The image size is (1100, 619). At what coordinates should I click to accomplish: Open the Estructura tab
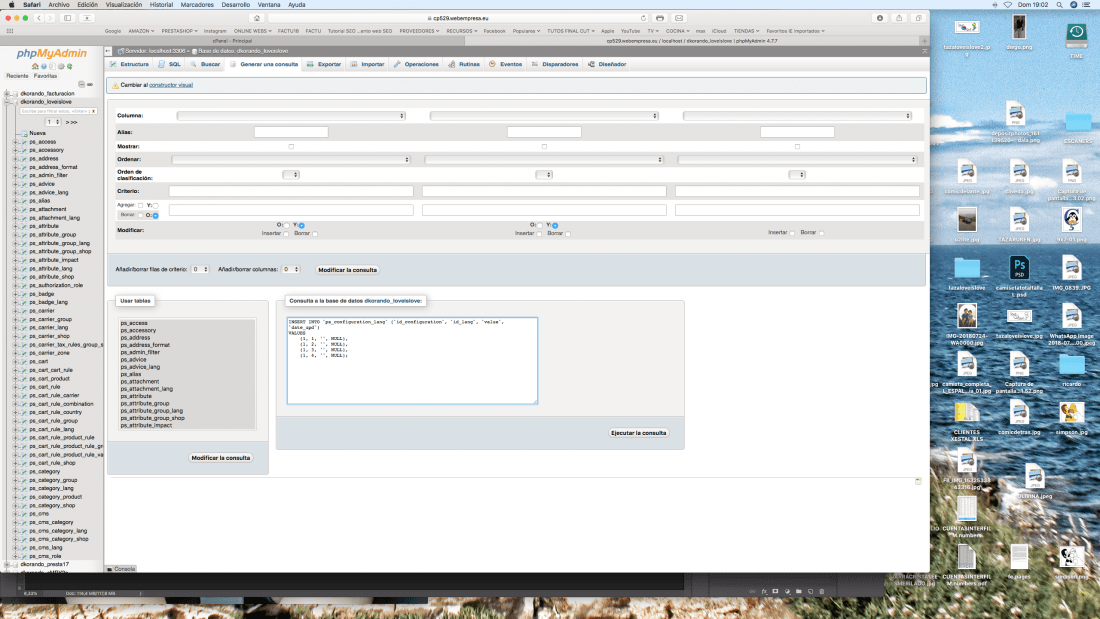[129, 64]
